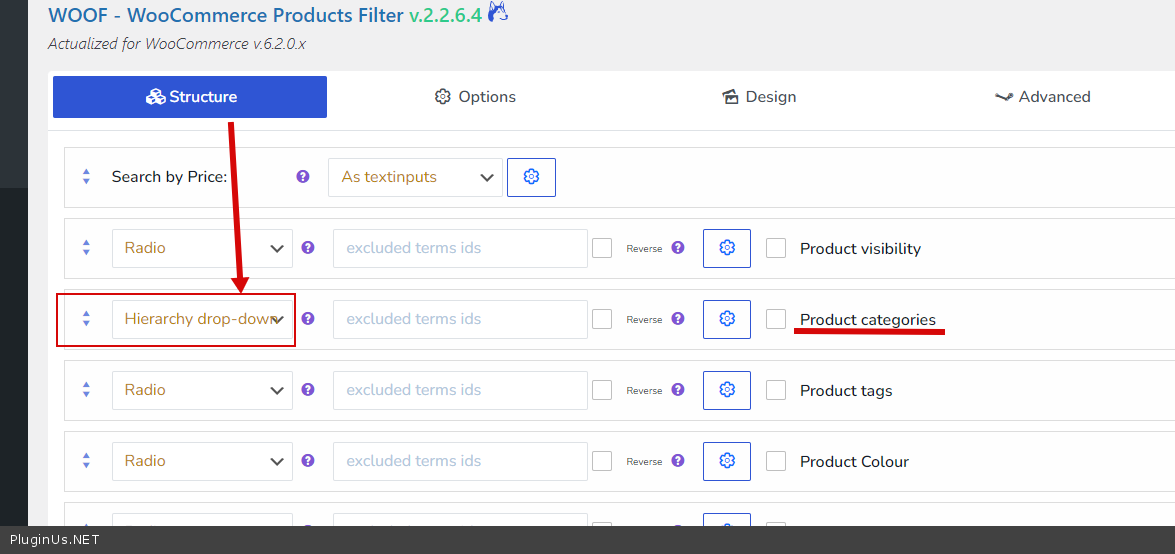The width and height of the screenshot is (1175, 554).
Task: Enable the Product categories checkbox
Action: pos(776,319)
